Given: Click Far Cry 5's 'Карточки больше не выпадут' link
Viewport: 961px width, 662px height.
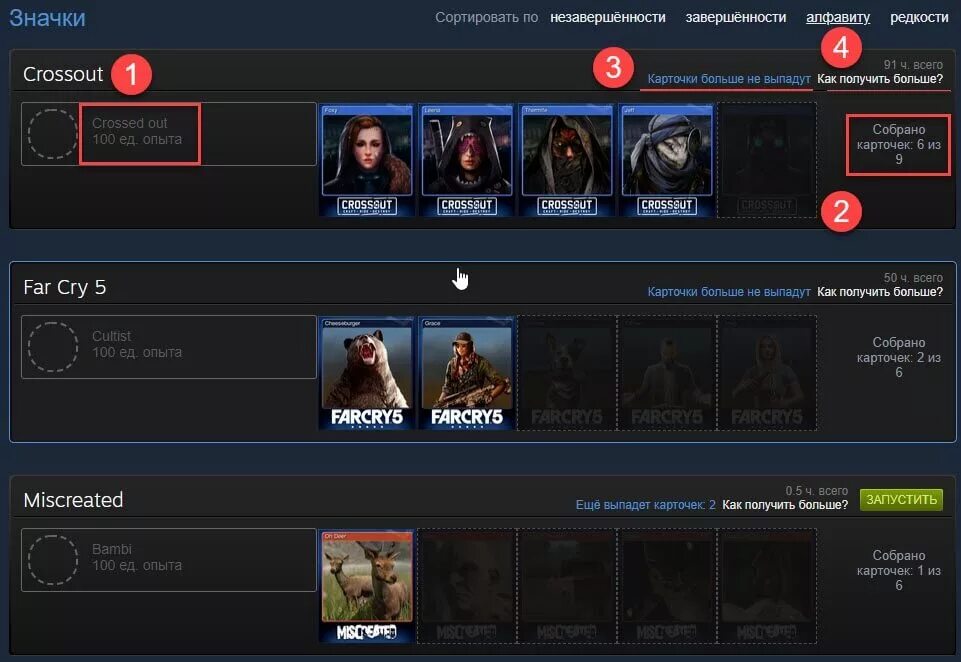Looking at the screenshot, I should coord(729,292).
